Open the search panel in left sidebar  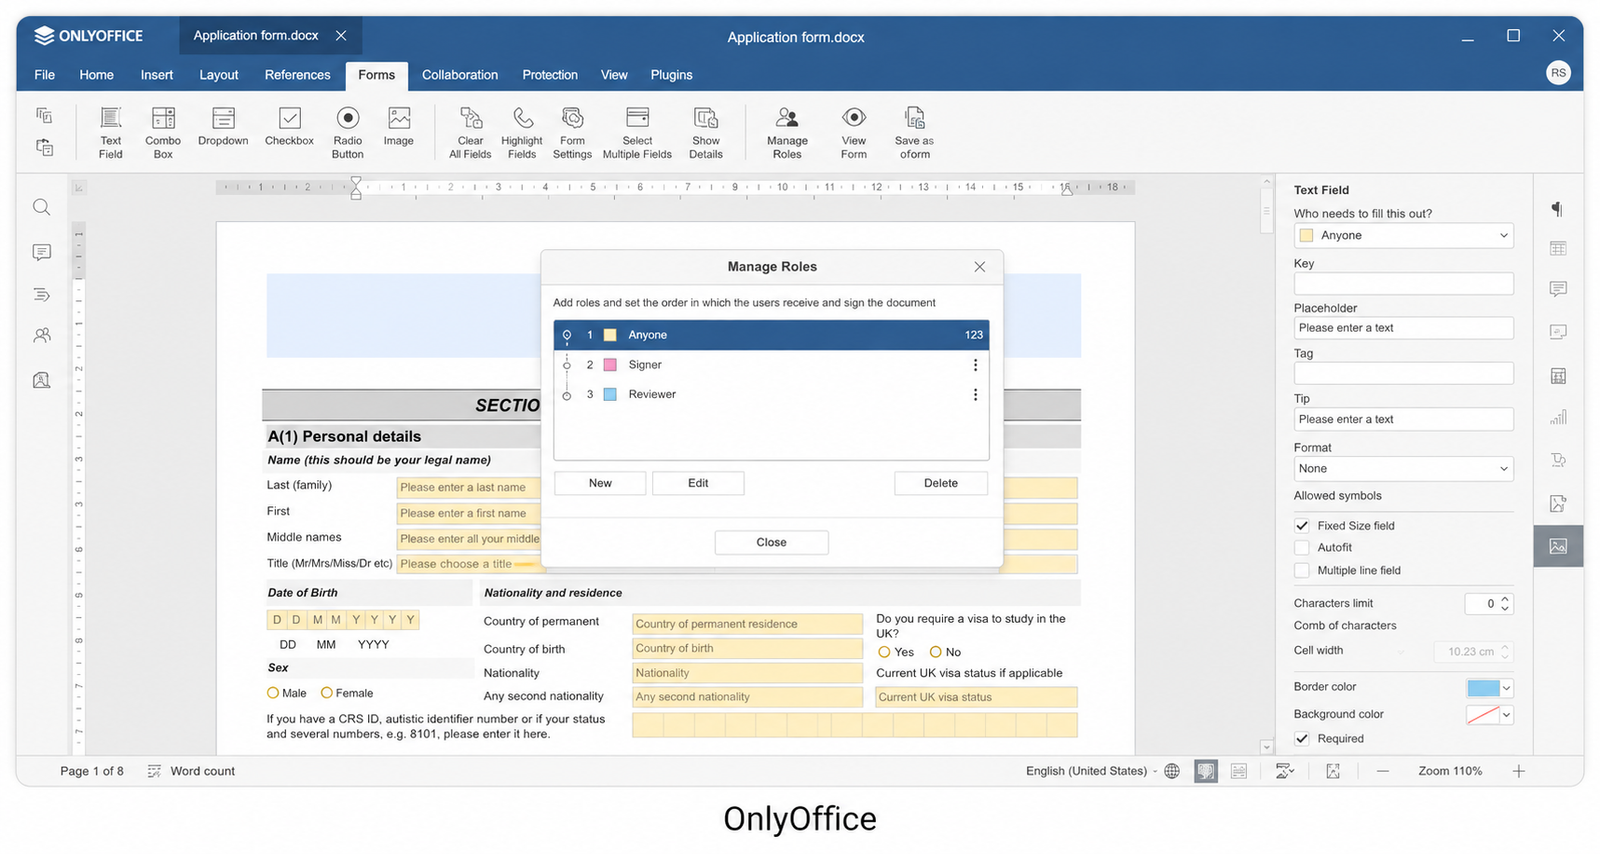pos(41,207)
